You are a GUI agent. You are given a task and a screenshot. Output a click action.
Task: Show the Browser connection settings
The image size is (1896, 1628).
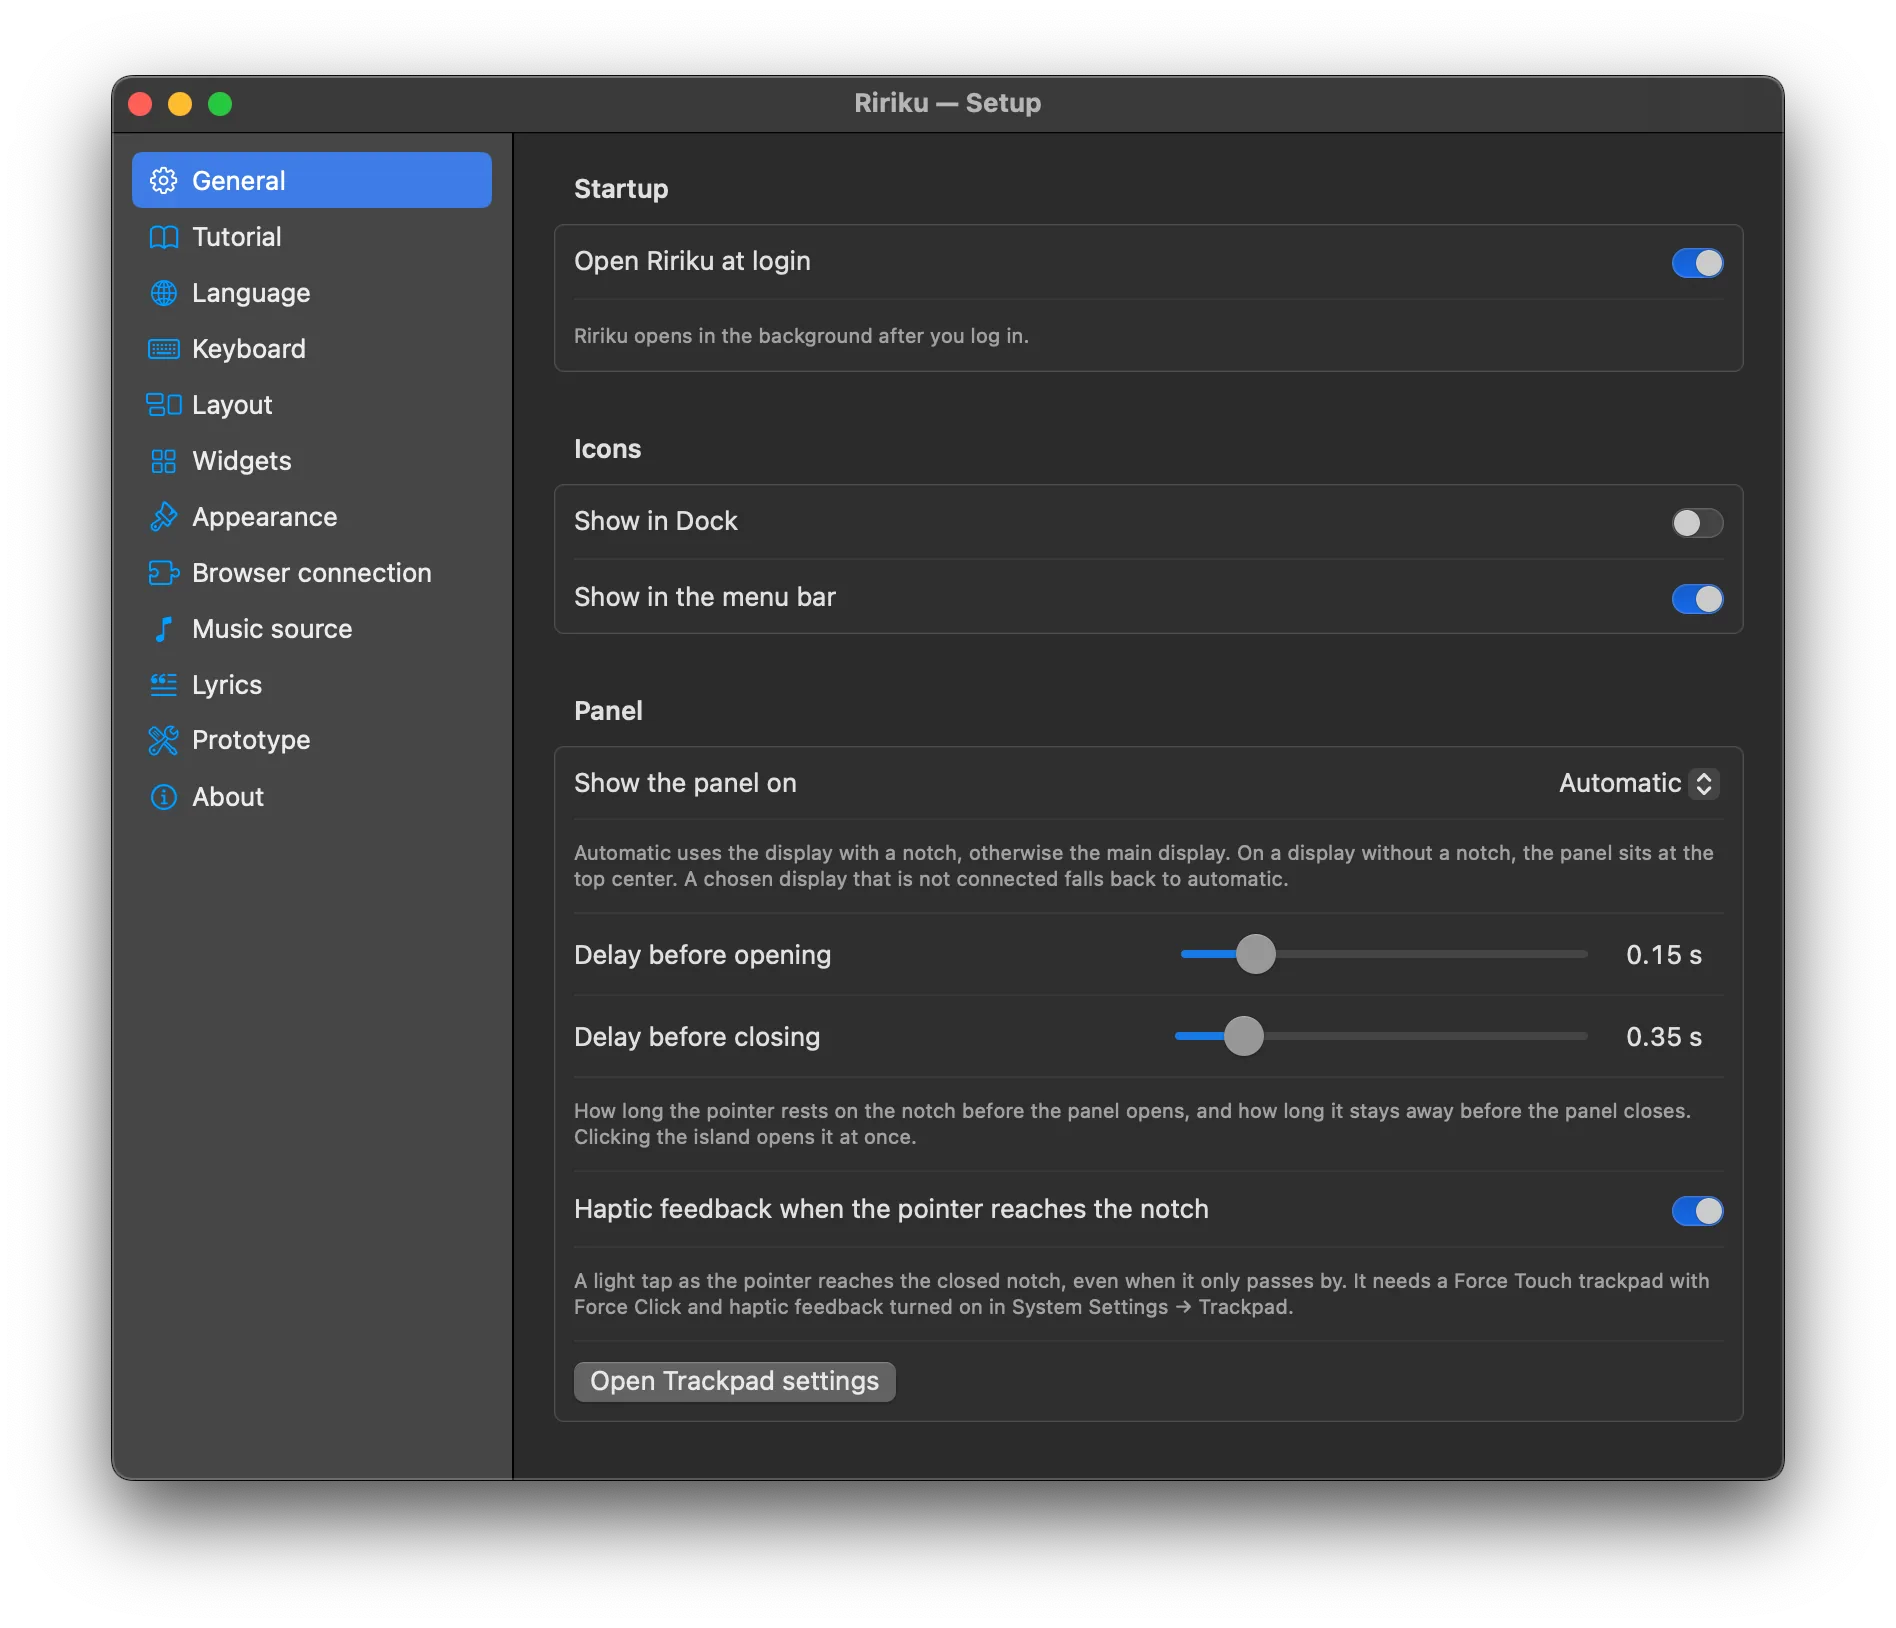pyautogui.click(x=312, y=573)
